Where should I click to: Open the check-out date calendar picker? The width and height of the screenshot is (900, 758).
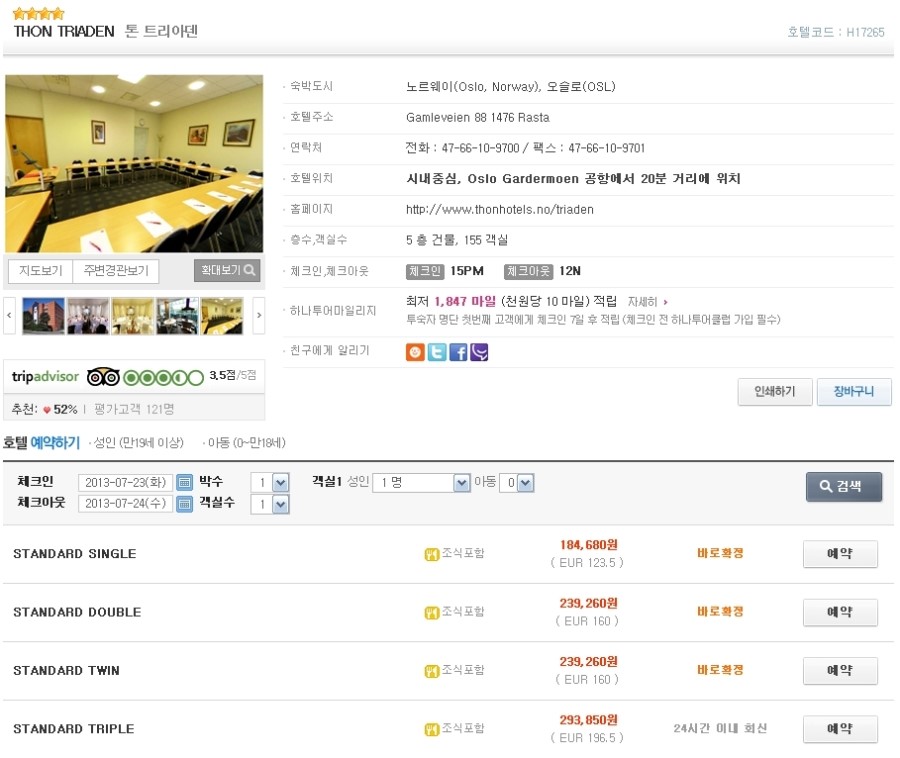coord(184,504)
